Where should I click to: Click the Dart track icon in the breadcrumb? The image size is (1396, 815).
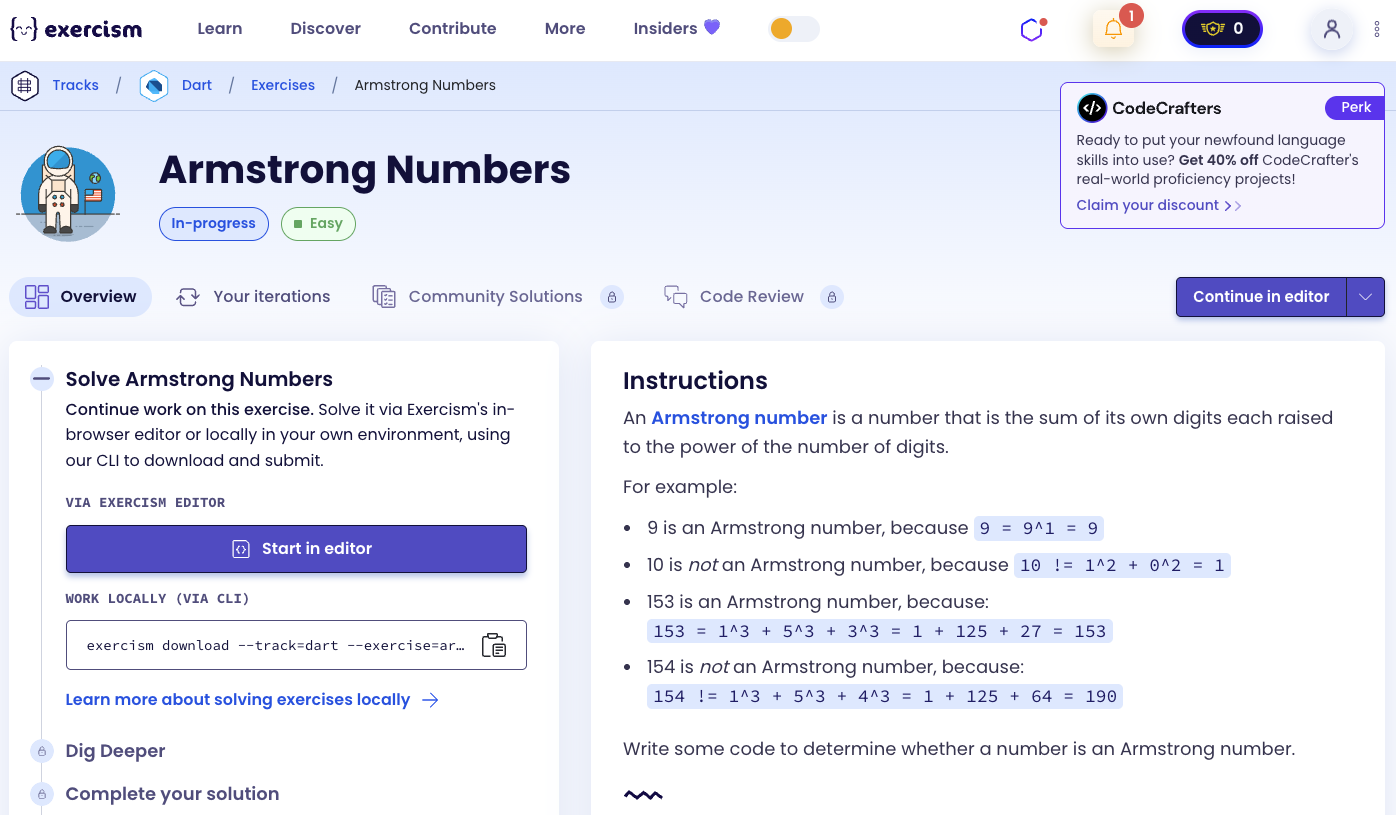pyautogui.click(x=153, y=85)
